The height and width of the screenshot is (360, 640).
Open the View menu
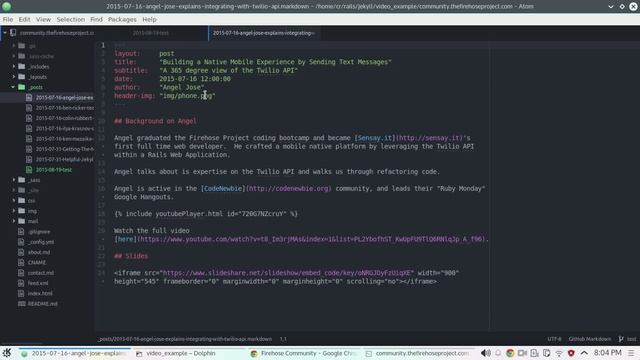(43, 19)
